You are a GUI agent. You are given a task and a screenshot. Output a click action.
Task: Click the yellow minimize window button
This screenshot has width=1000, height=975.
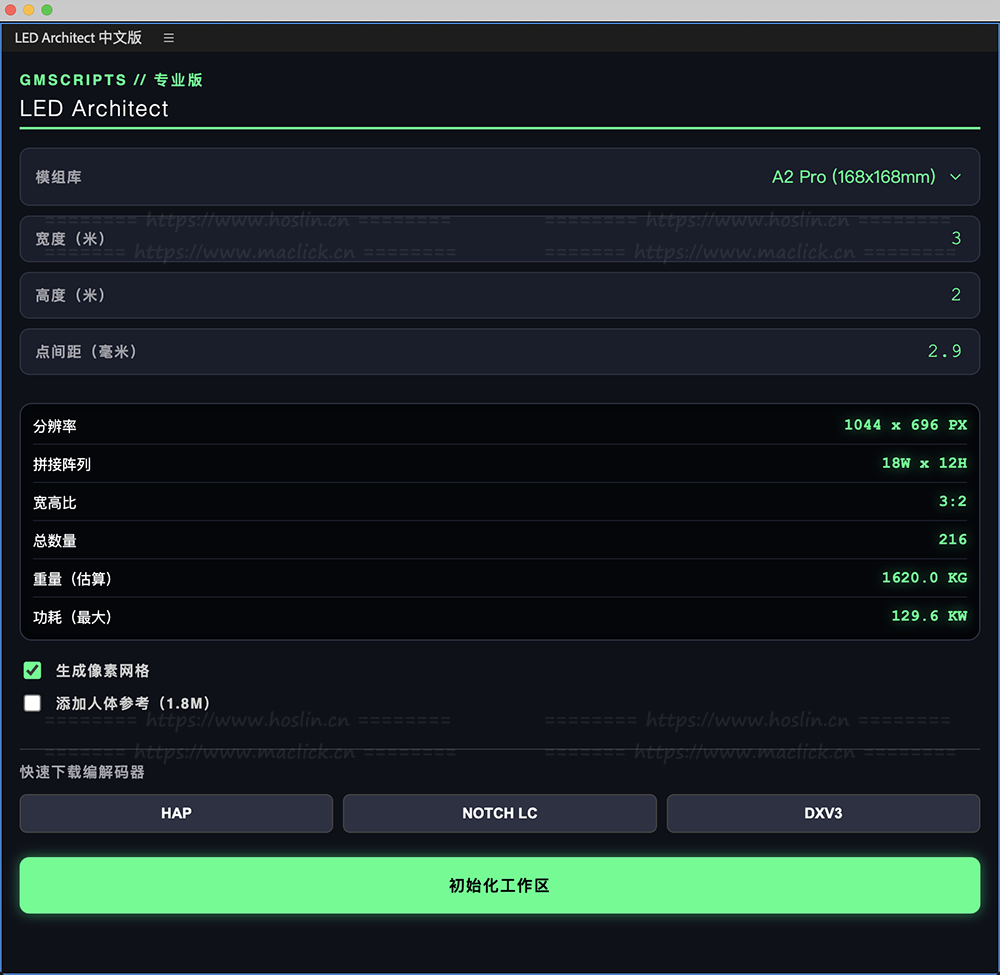29,10
